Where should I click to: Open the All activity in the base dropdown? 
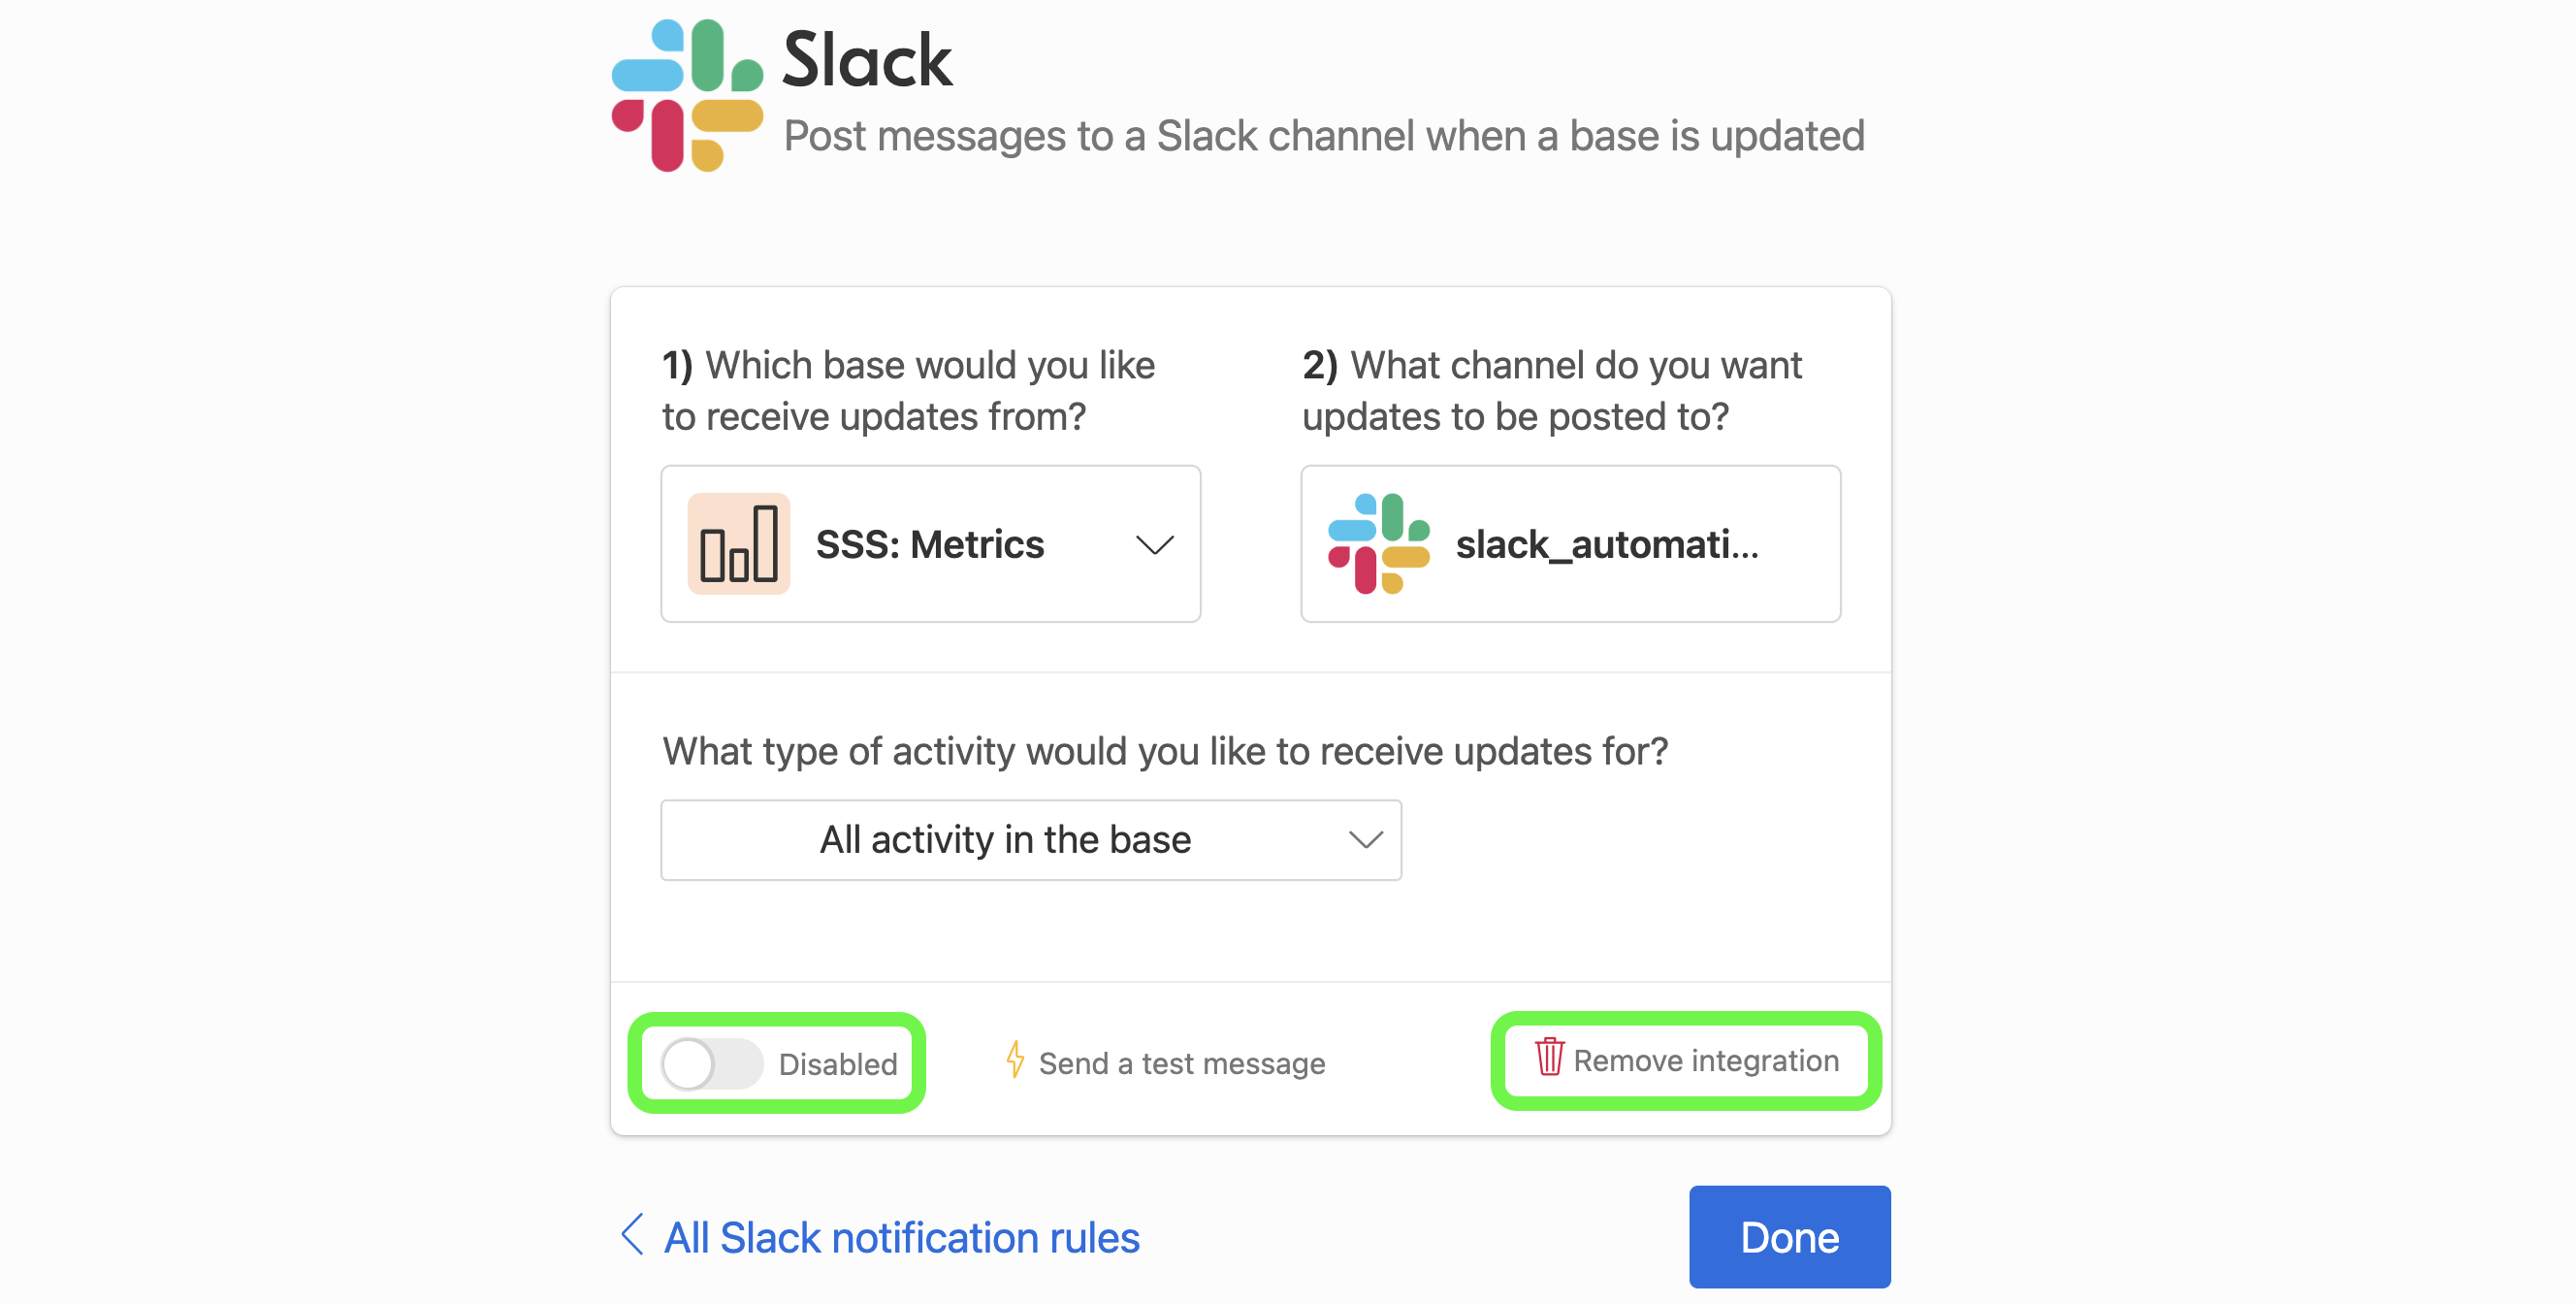[1031, 840]
